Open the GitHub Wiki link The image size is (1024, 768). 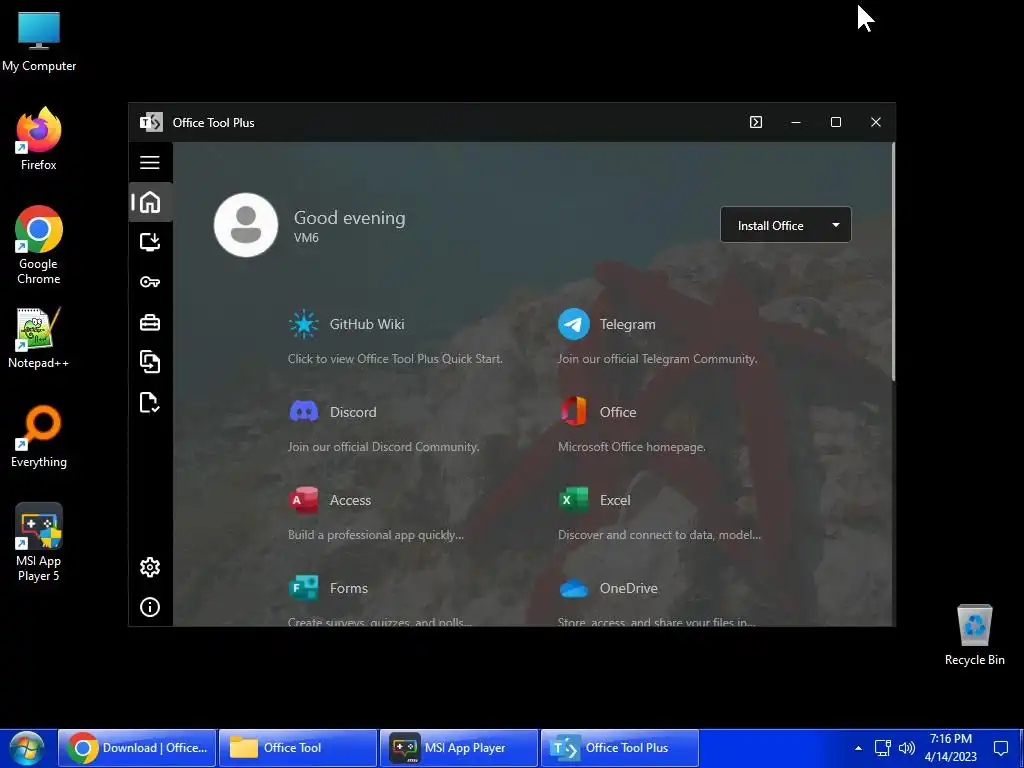366,324
